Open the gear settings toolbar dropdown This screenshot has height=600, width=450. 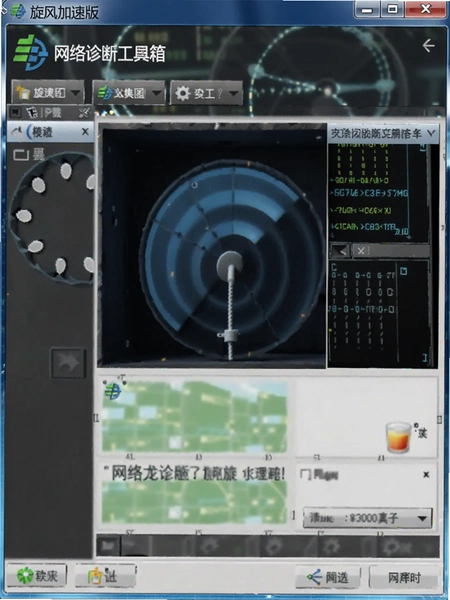206,93
